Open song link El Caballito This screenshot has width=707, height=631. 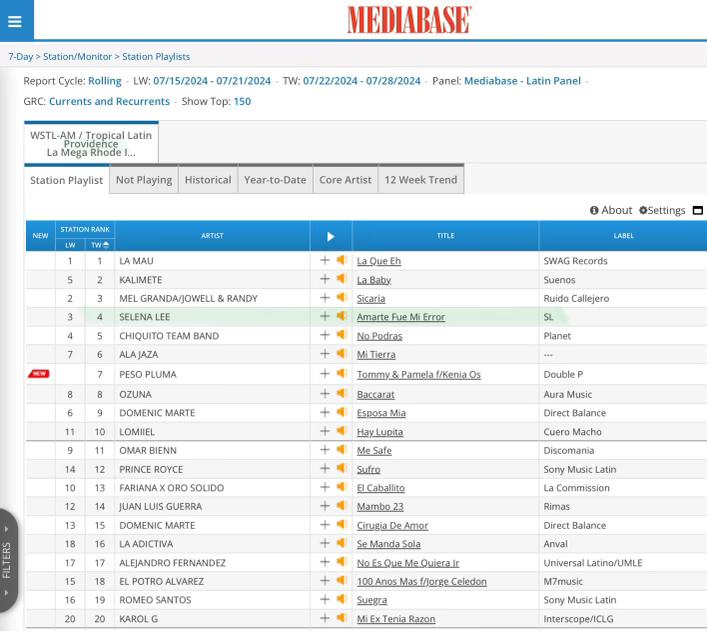tap(381, 488)
